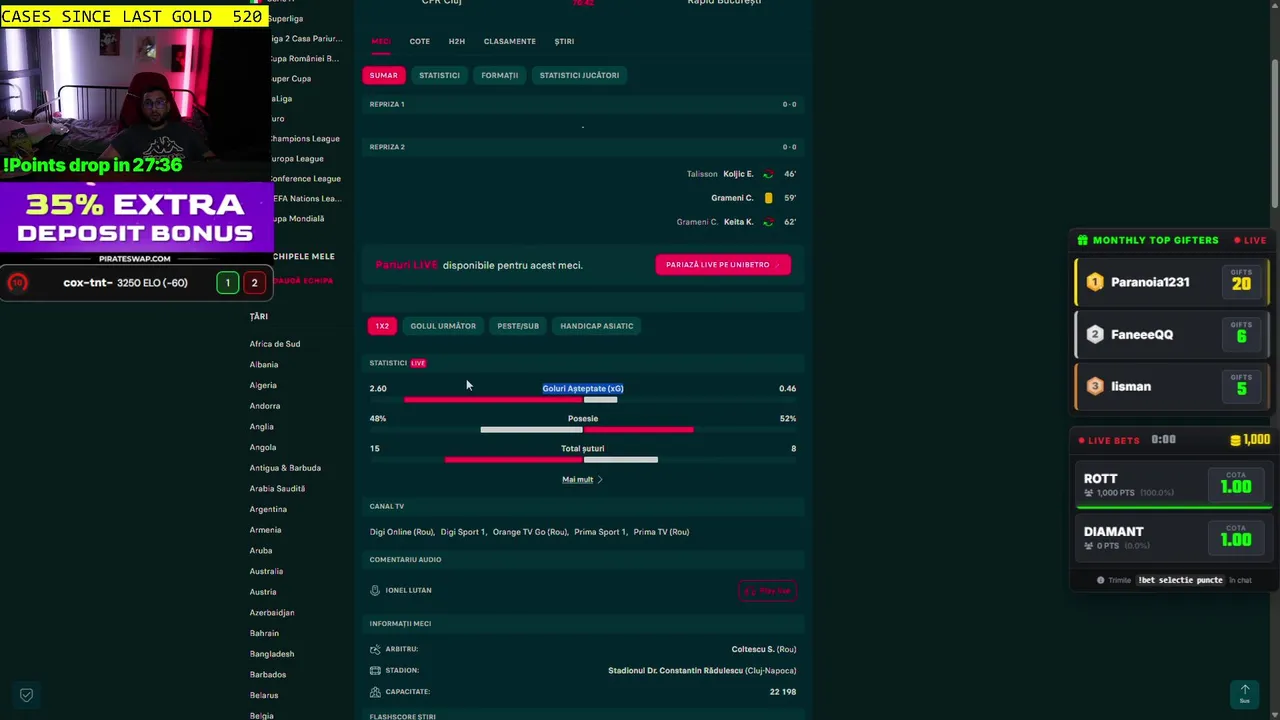Screen dimensions: 1280x720
Task: Click the microphone icon beside Ionel Lutan
Action: (x=375, y=590)
